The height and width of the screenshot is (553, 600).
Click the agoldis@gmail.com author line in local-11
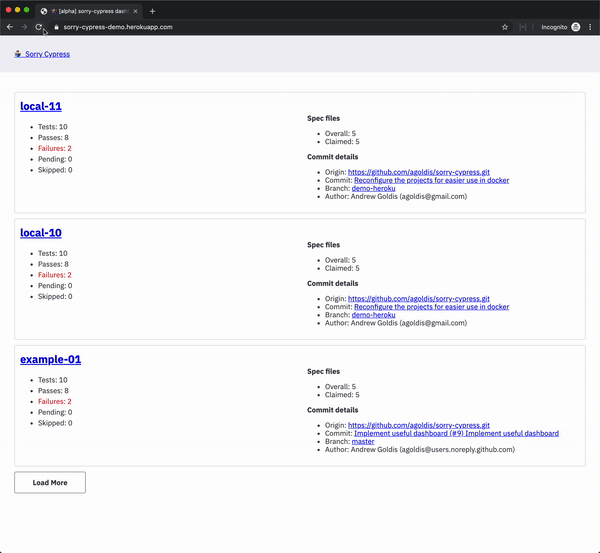(396, 196)
